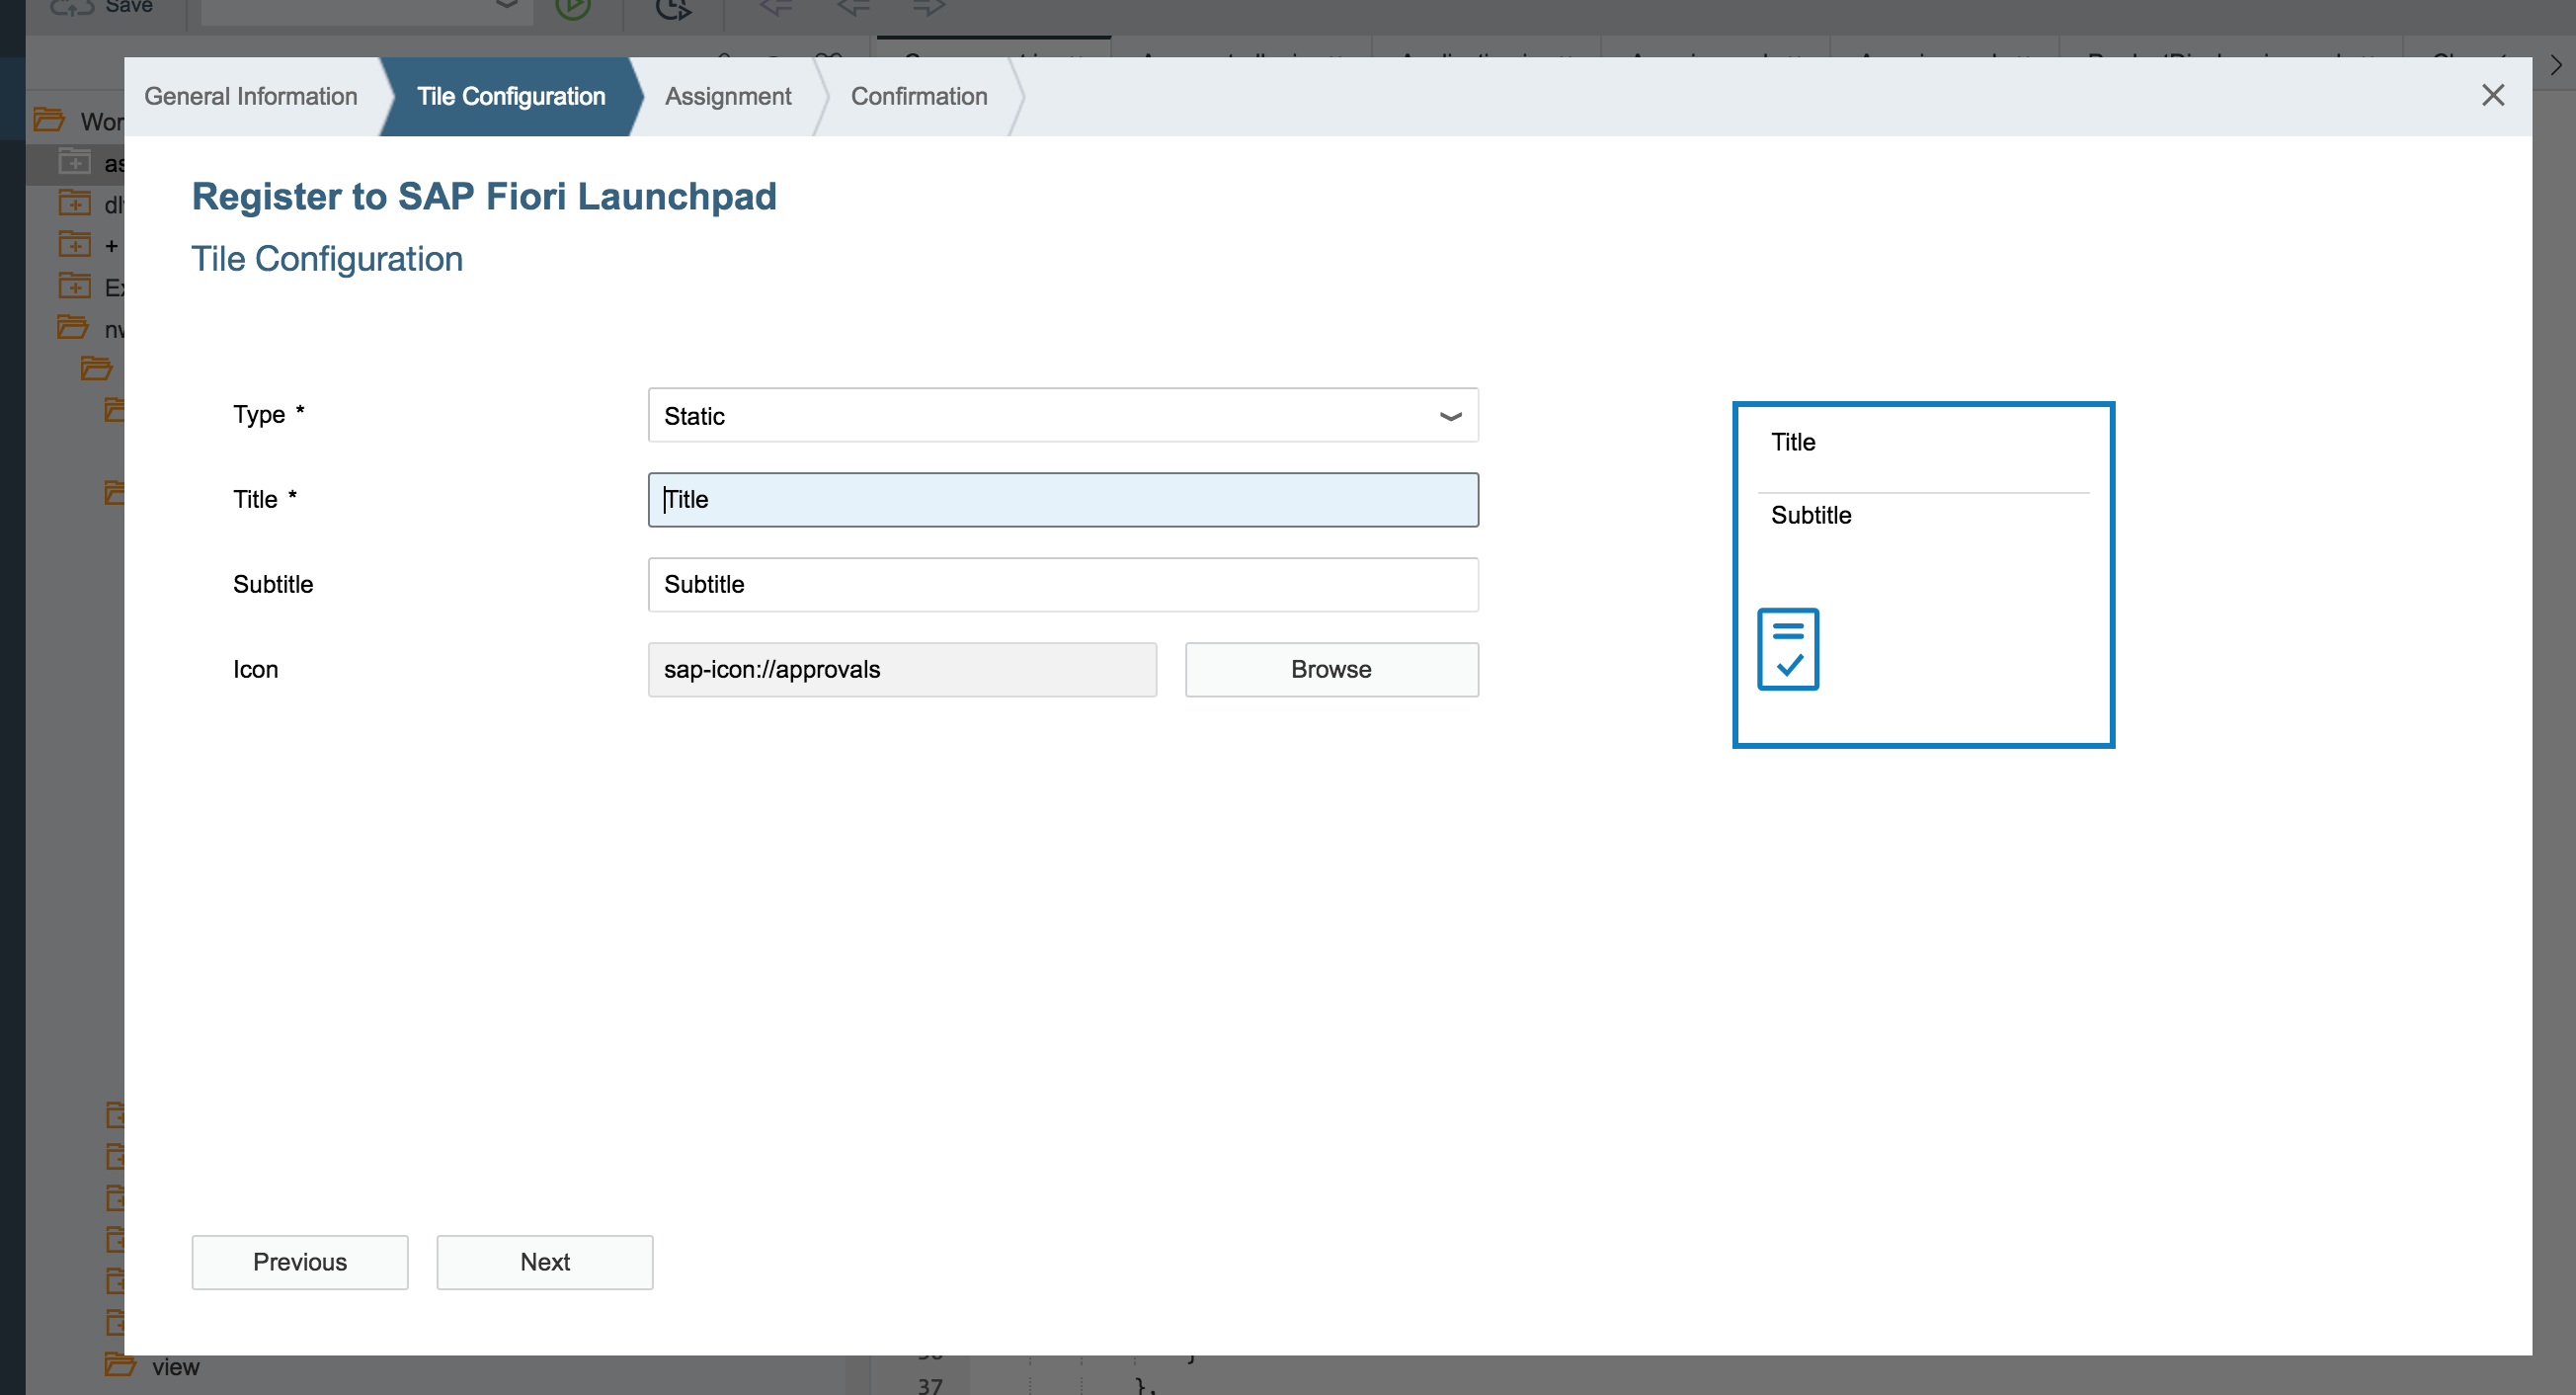Click the approvals icon in tile preview
Viewport: 2576px width, 1395px height.
1788,649
